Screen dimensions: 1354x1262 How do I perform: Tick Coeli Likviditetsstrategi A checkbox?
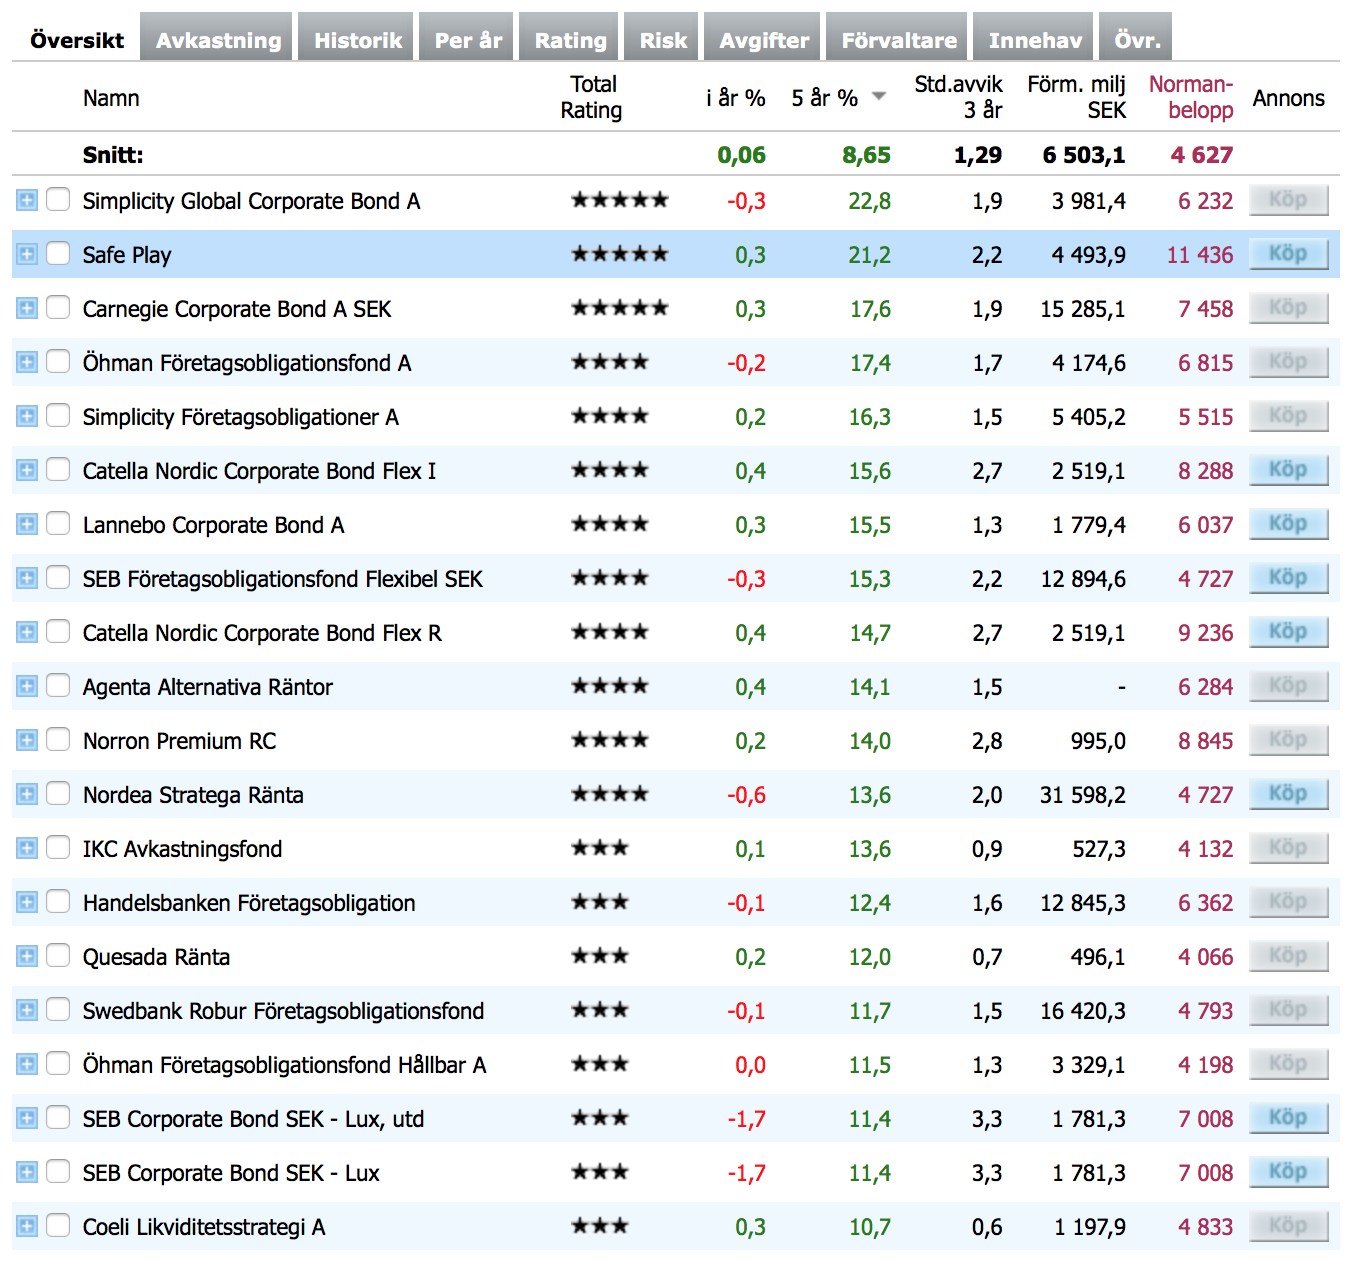click(x=58, y=1225)
